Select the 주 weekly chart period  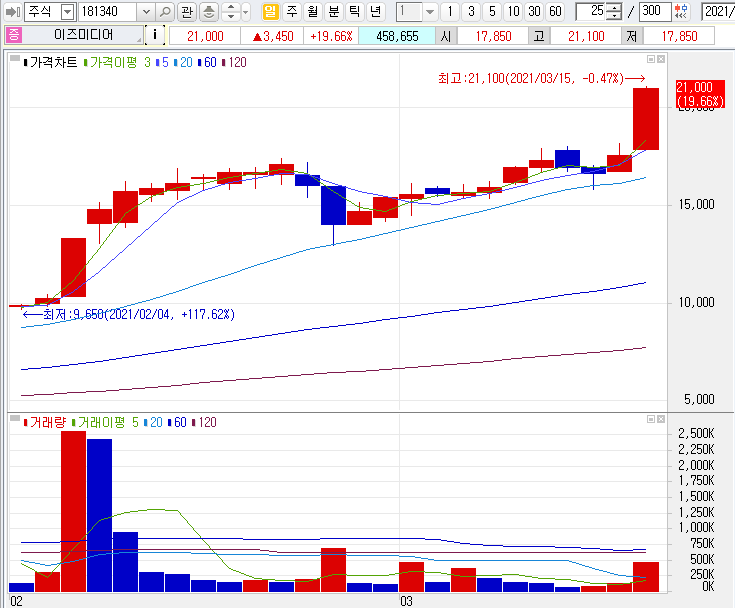point(292,11)
